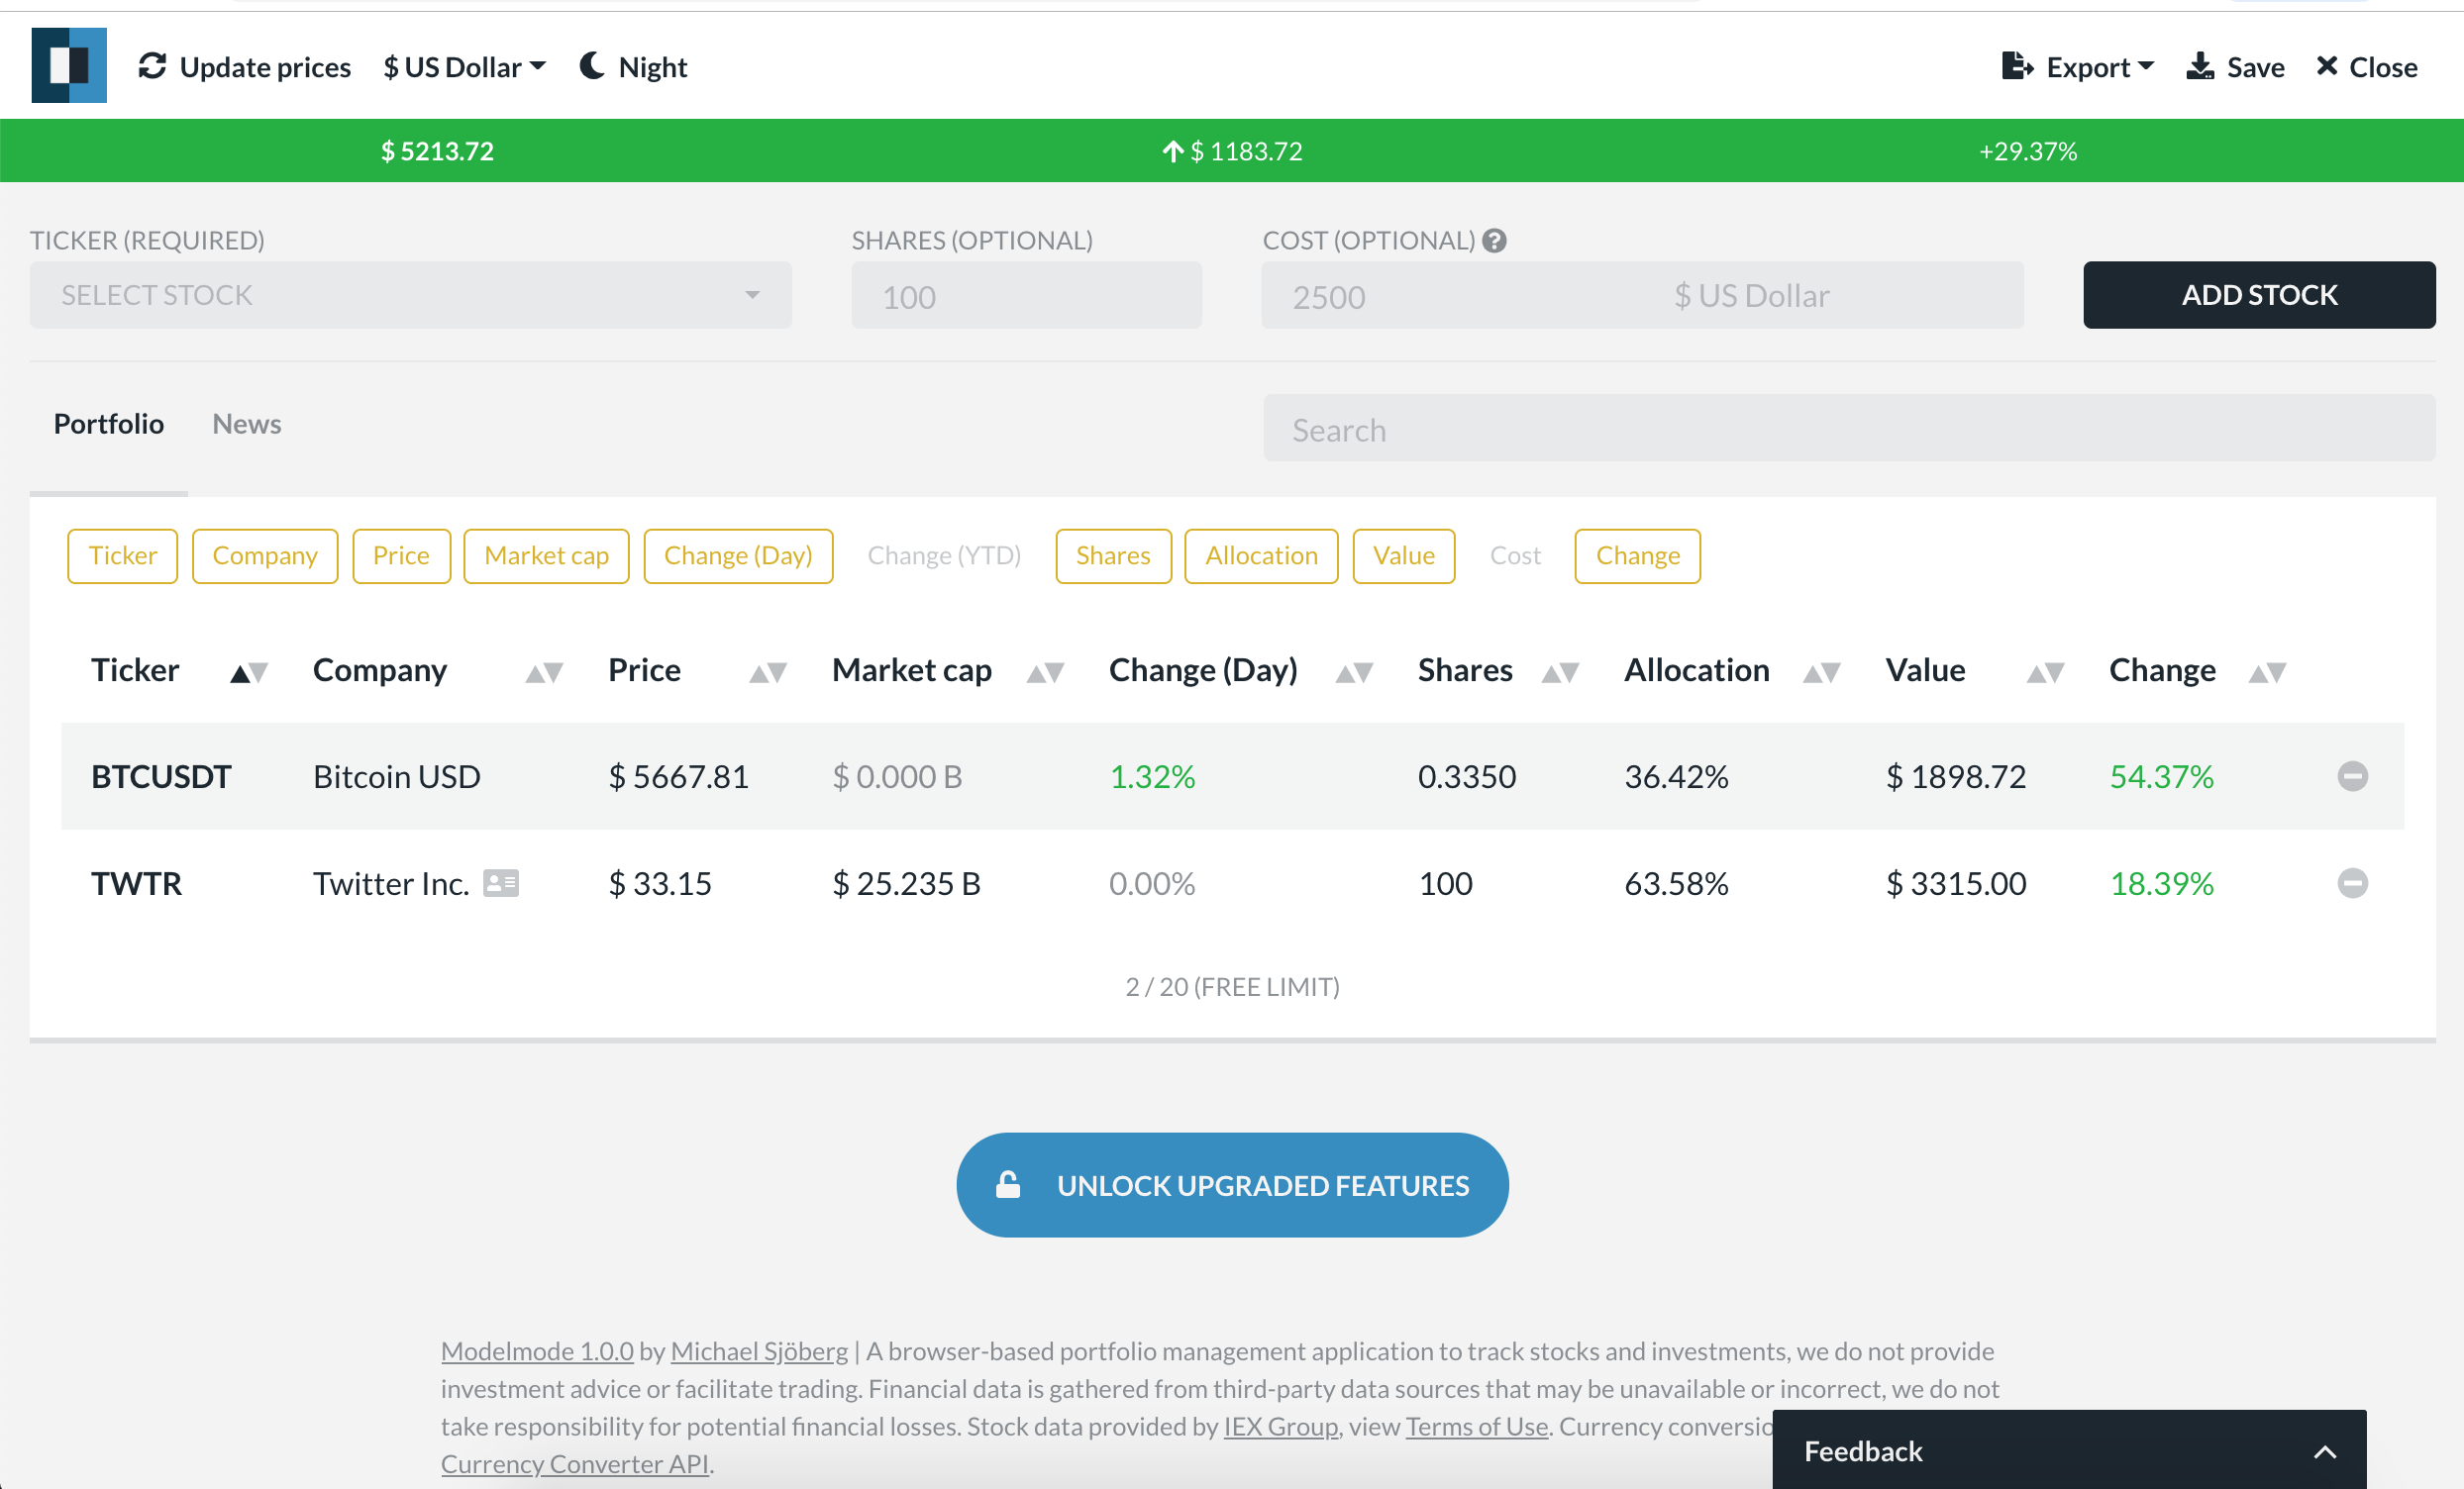Image resolution: width=2464 pixels, height=1489 pixels.
Task: Switch to Night mode via moon icon
Action: click(x=592, y=66)
